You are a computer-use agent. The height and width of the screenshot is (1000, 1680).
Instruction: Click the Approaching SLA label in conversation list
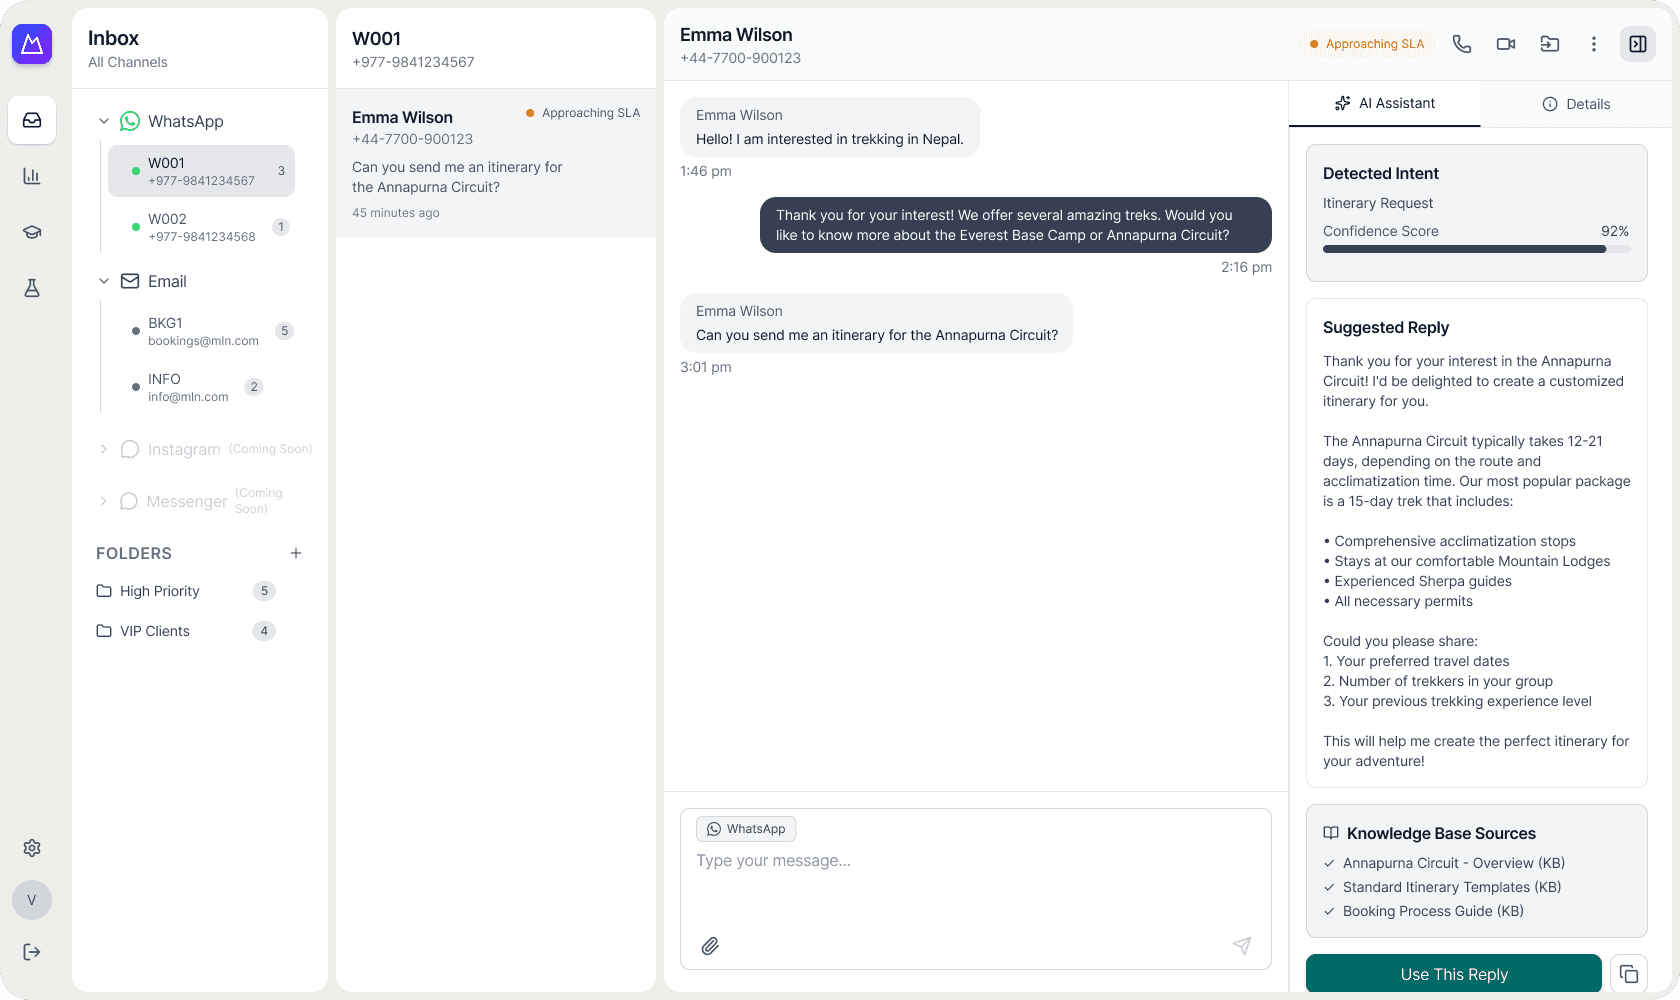pyautogui.click(x=583, y=113)
